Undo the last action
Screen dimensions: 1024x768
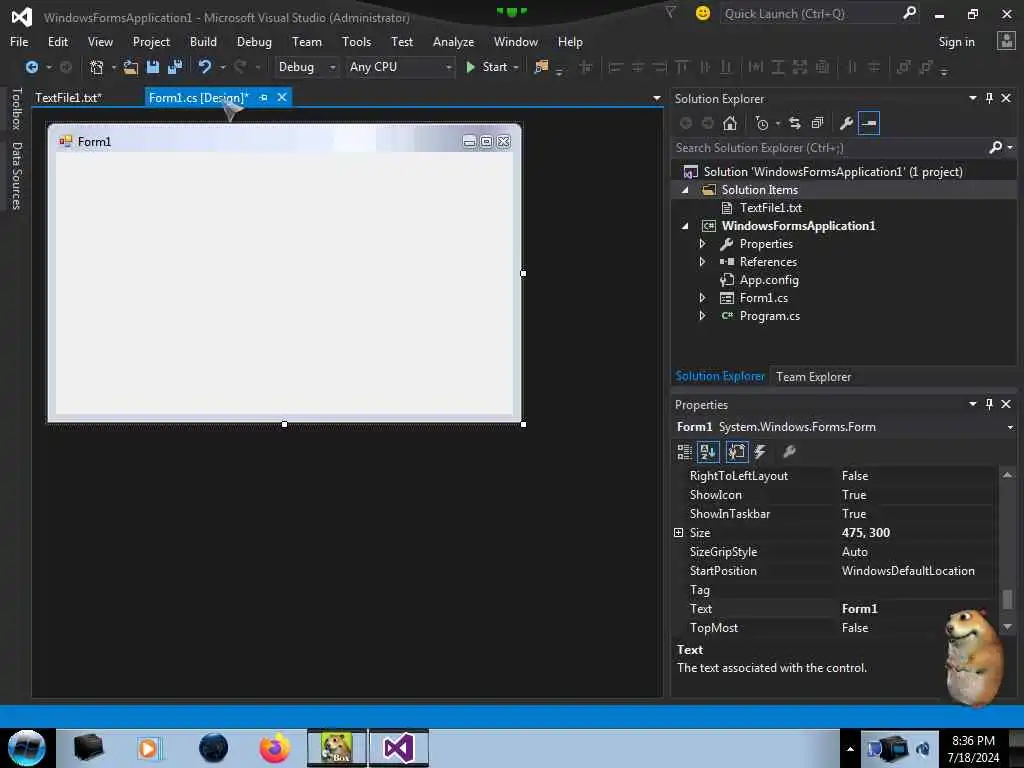coord(204,67)
